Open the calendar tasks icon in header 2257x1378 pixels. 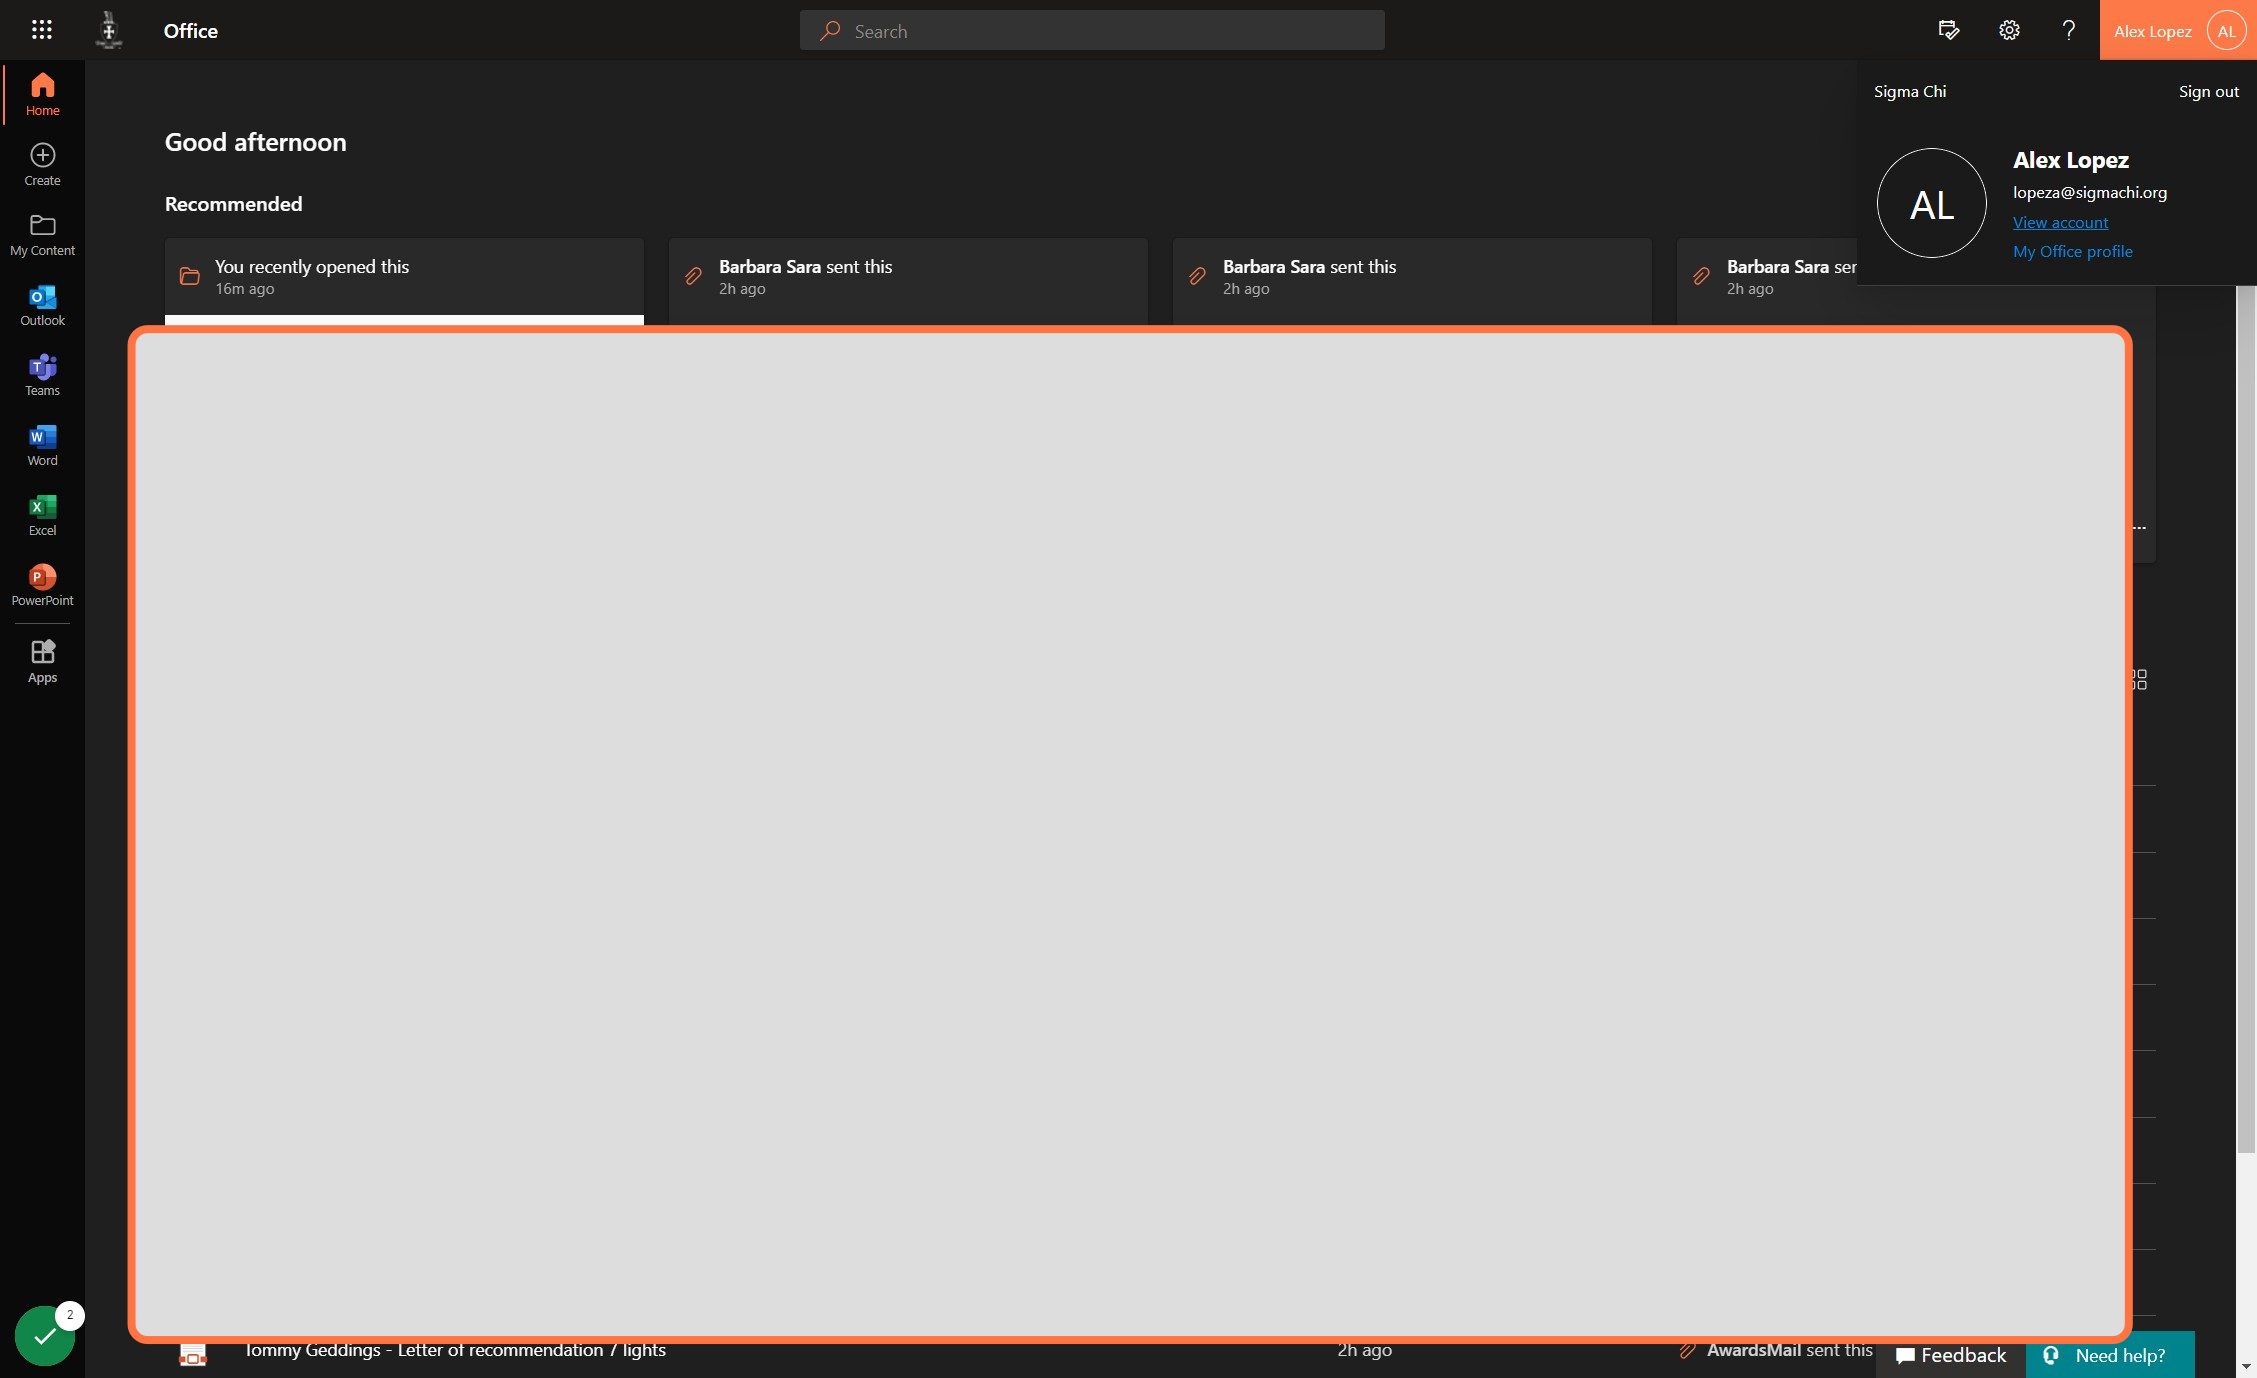1948,30
